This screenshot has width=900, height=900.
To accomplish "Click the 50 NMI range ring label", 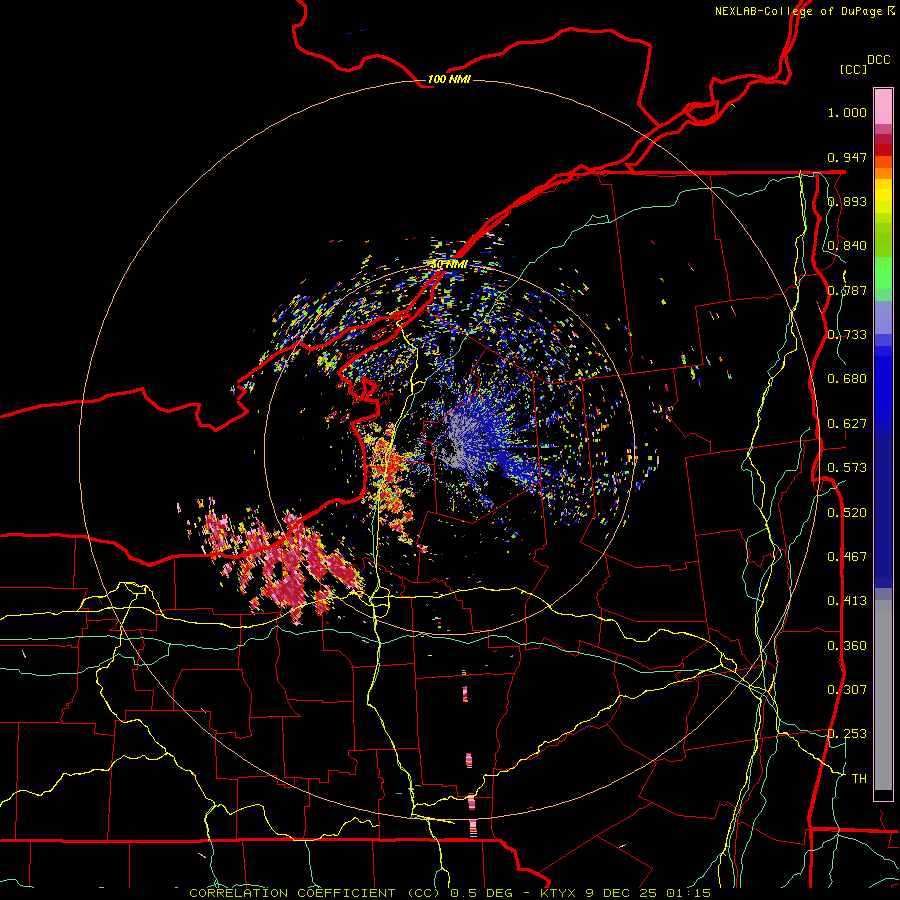I will click(x=449, y=265).
